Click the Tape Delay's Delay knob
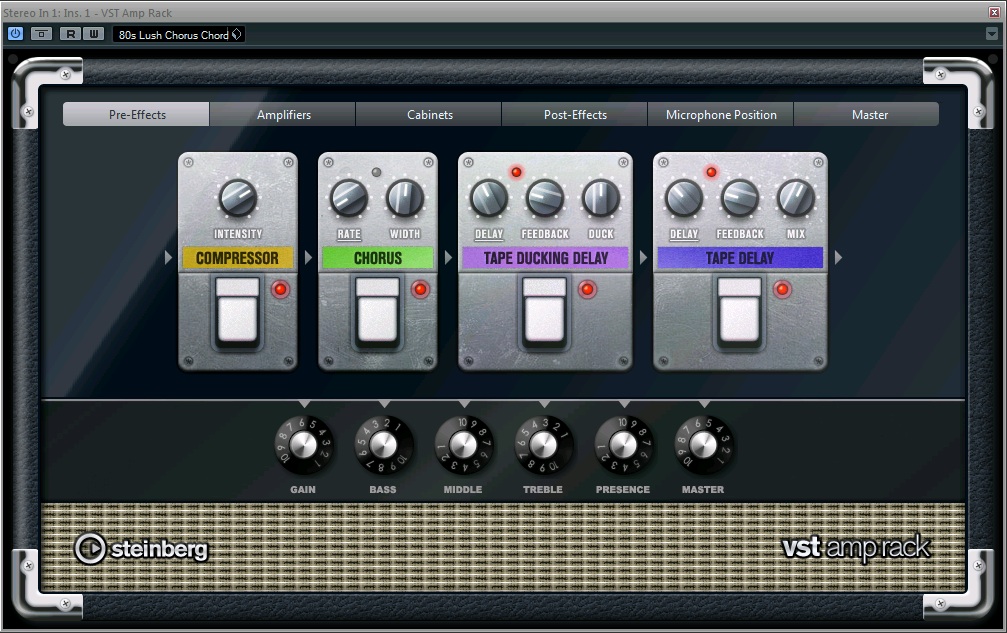This screenshot has height=633, width=1007. click(684, 198)
